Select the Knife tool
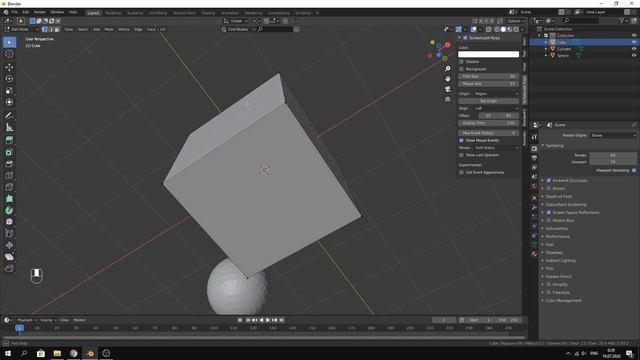The height and width of the screenshot is (360, 640). 9,187
